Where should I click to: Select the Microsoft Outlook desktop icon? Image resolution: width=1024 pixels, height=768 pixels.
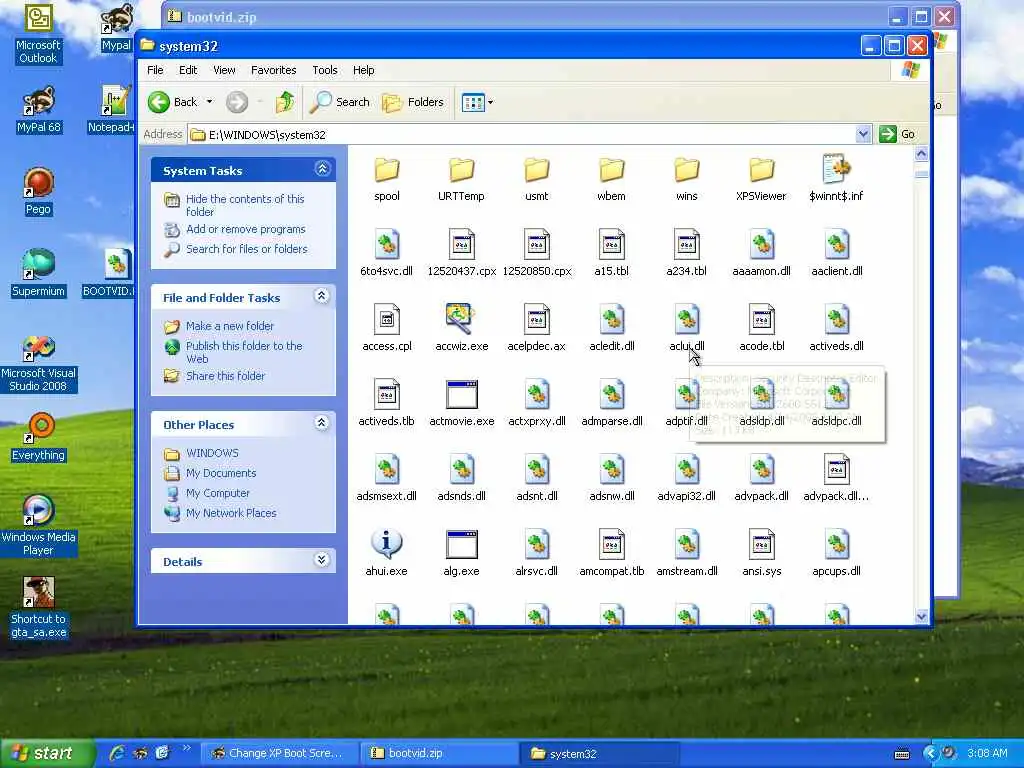(38, 34)
